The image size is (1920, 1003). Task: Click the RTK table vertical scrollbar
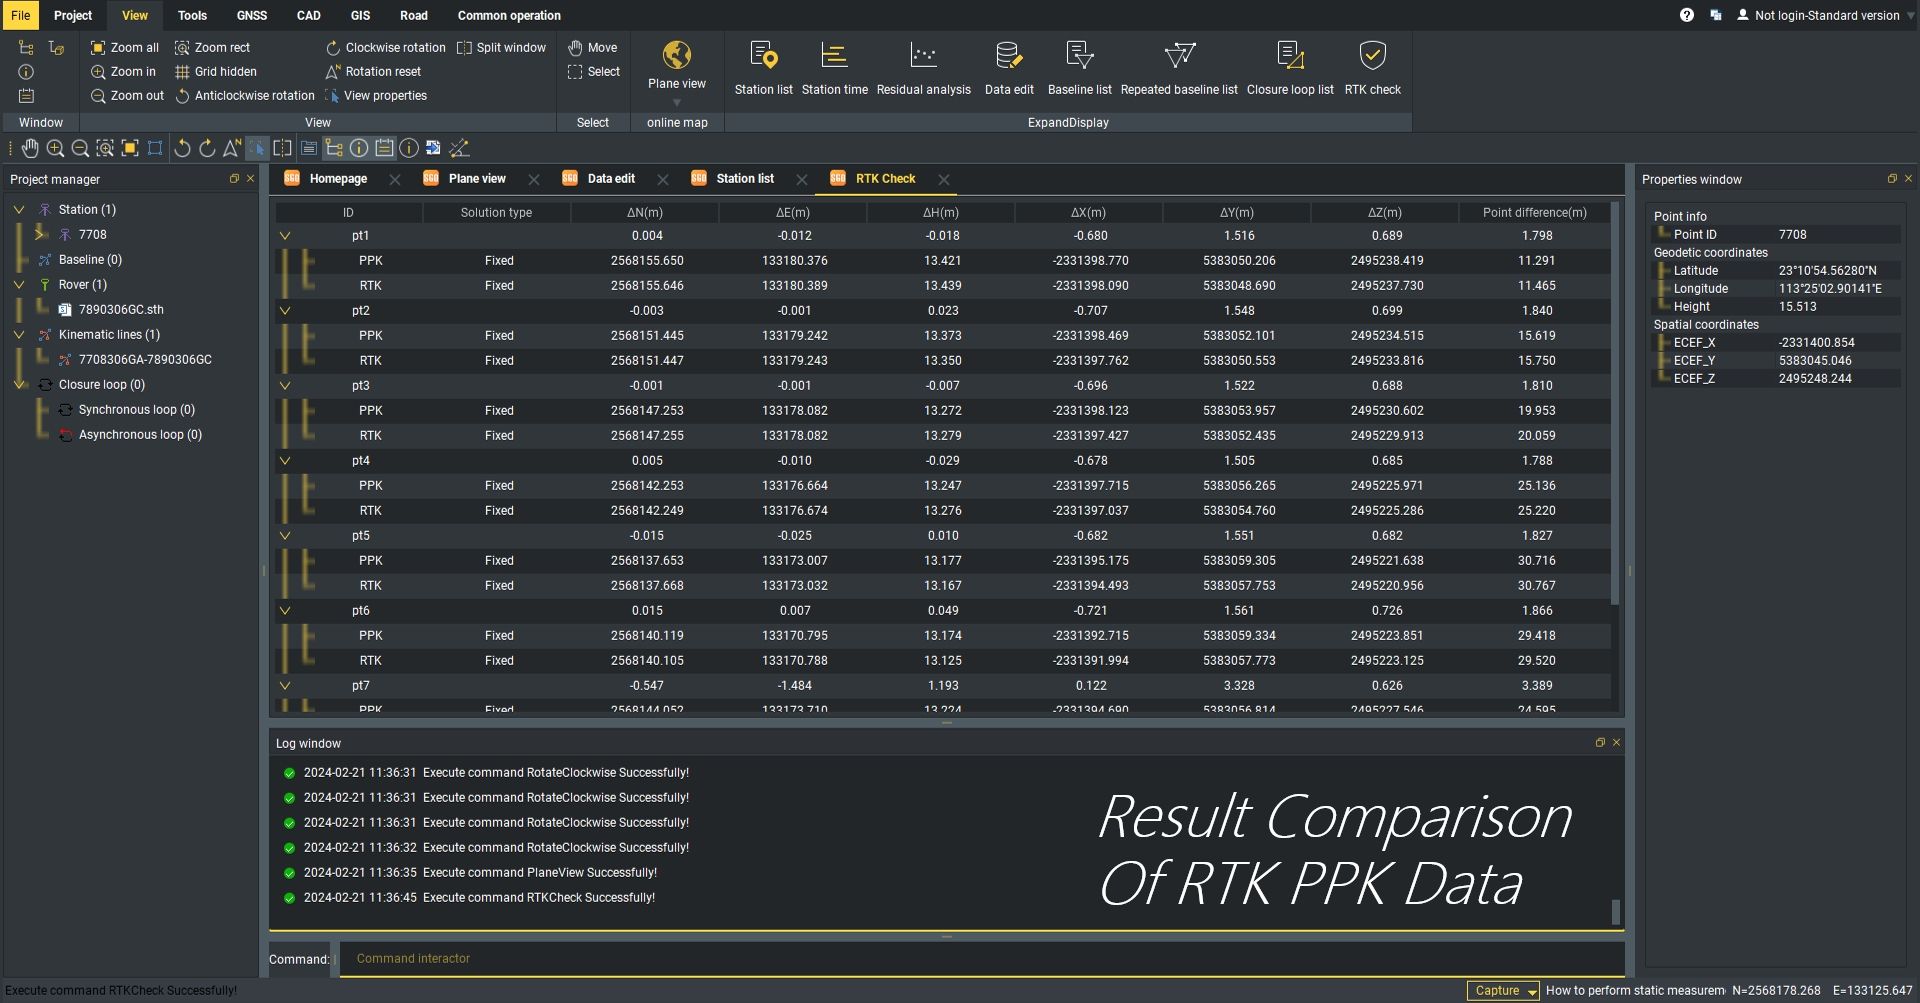[x=1614, y=402]
